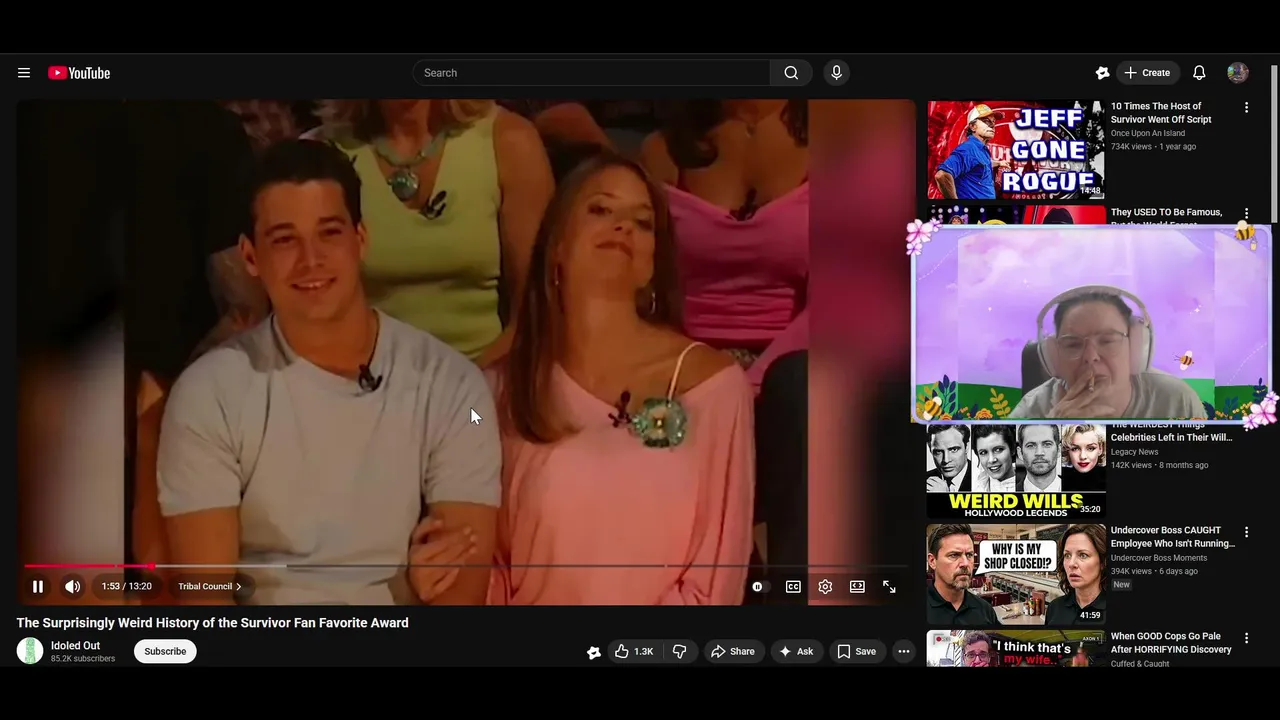Mute the video volume
1280x720 pixels.
73,587
